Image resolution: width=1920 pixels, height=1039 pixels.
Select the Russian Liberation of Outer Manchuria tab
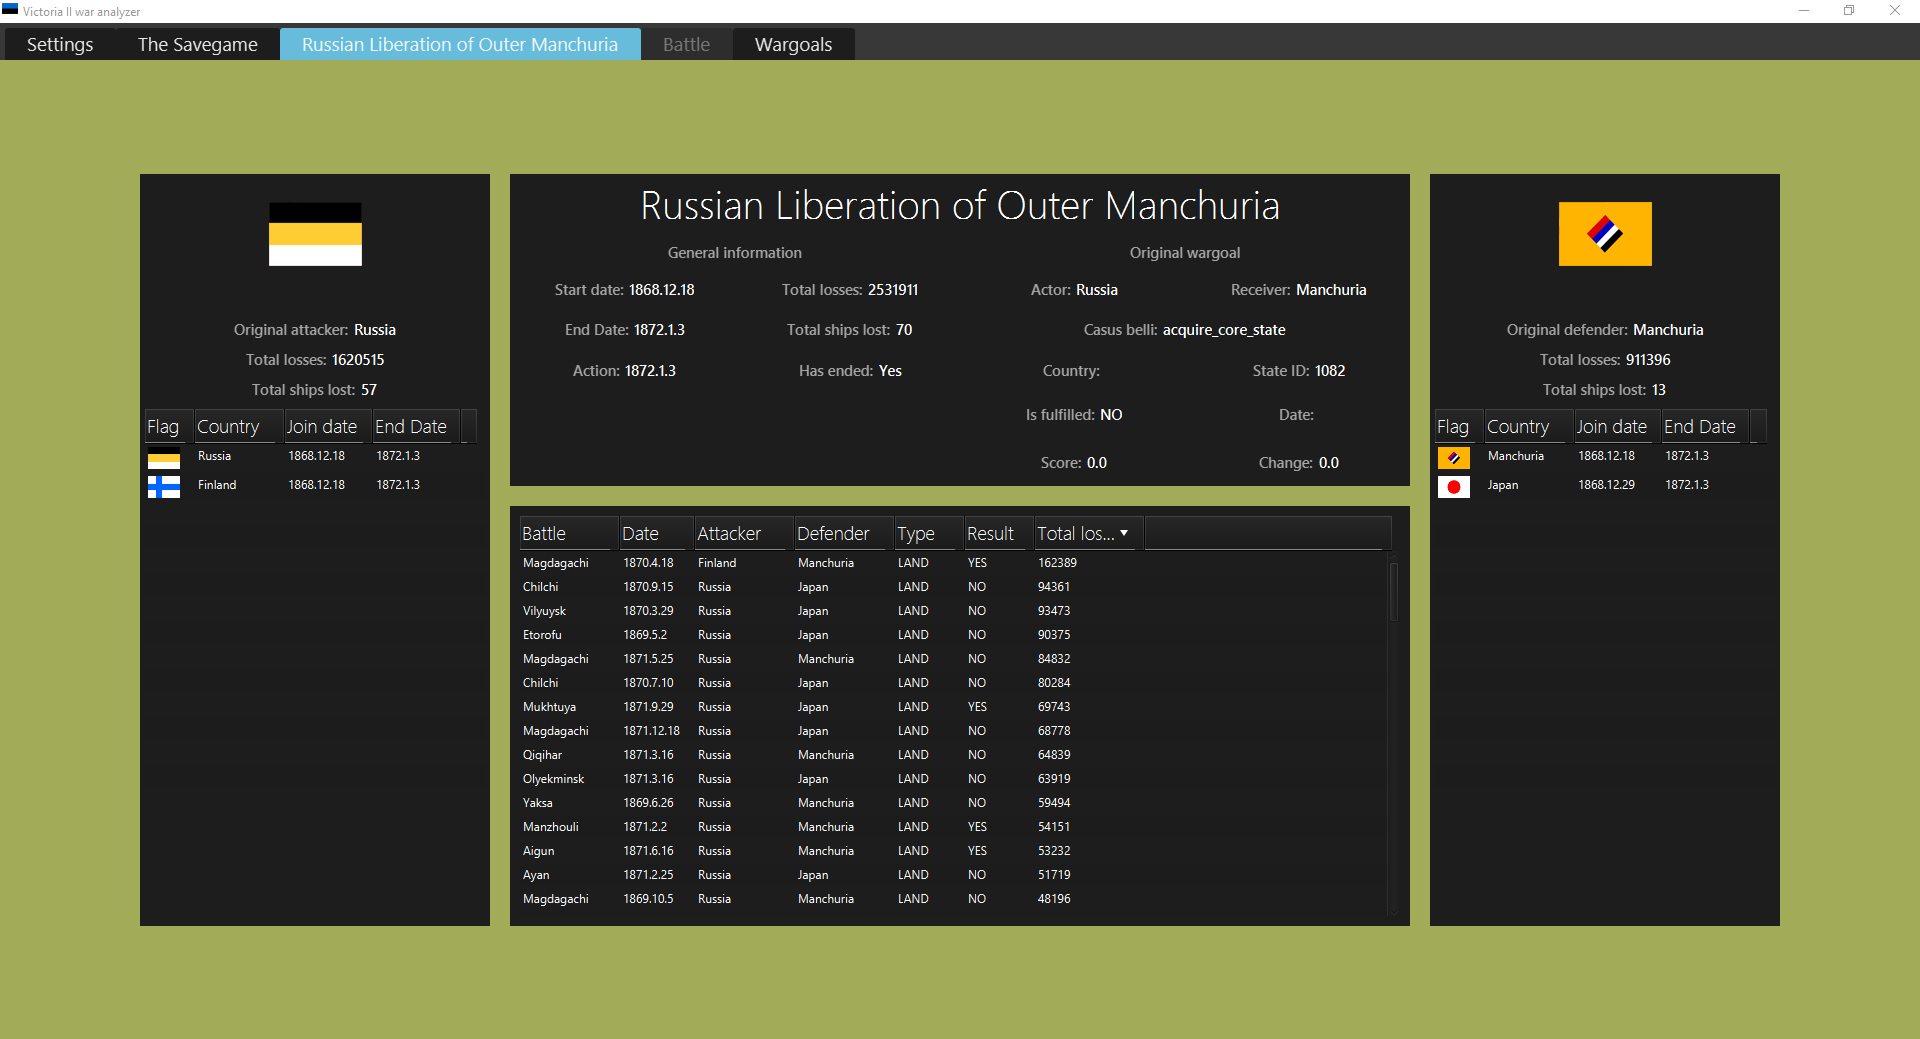(x=460, y=44)
